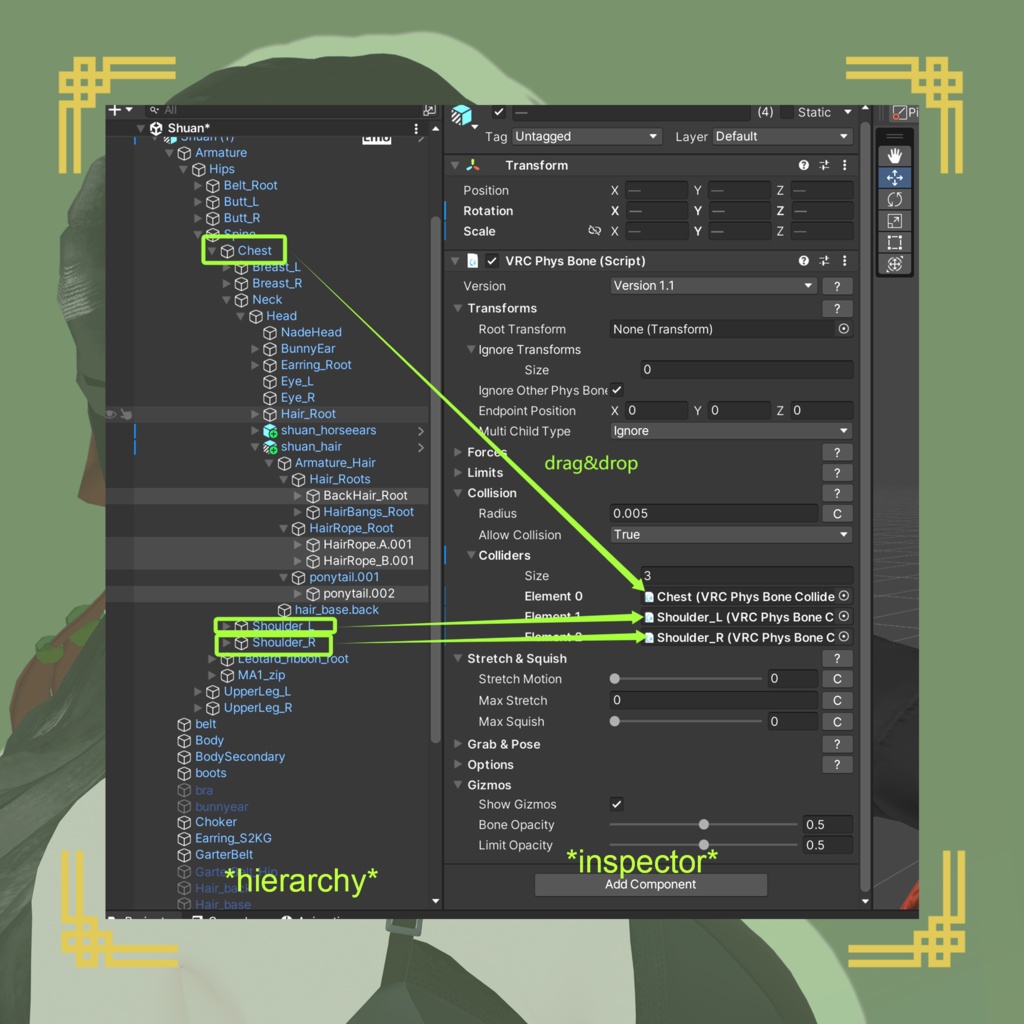Toggle Static checkbox

point(787,112)
